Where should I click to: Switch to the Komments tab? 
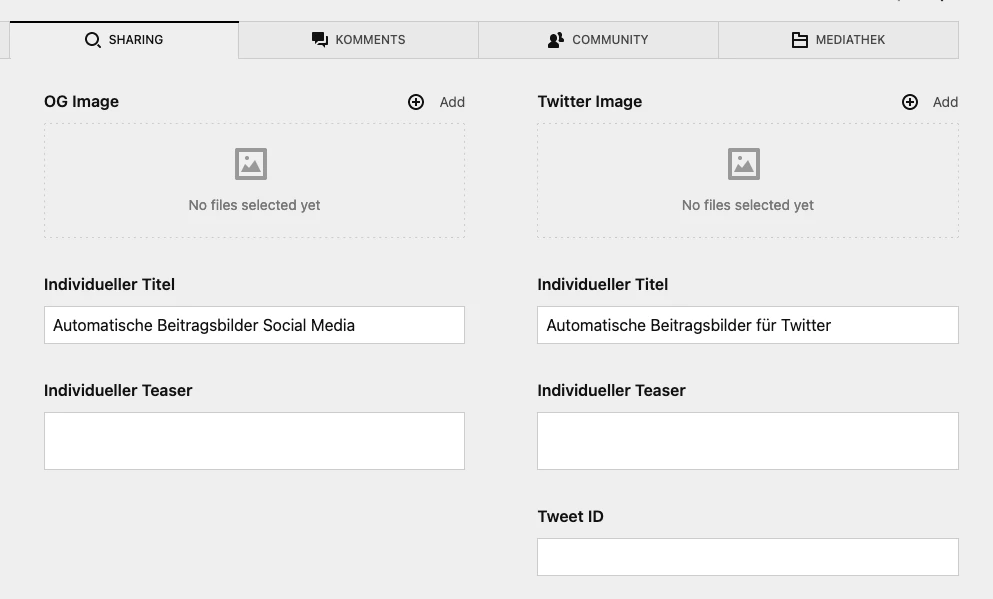(x=358, y=40)
